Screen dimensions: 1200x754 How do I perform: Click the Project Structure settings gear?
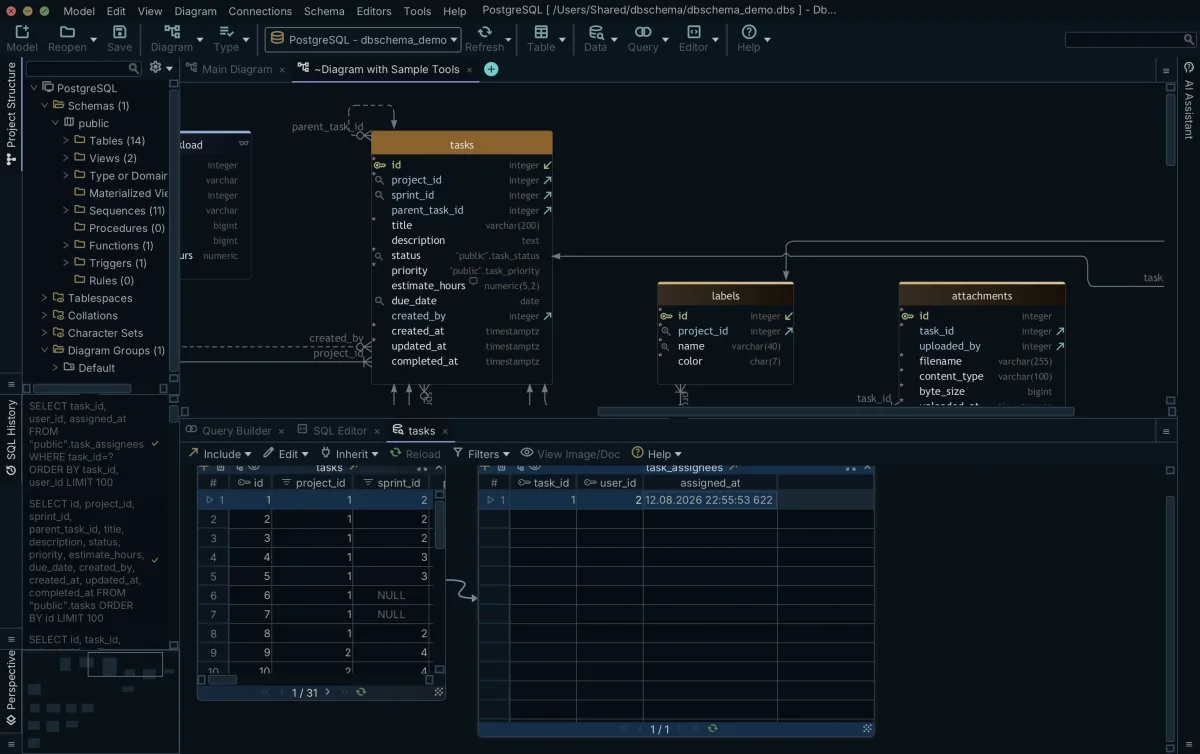(155, 68)
